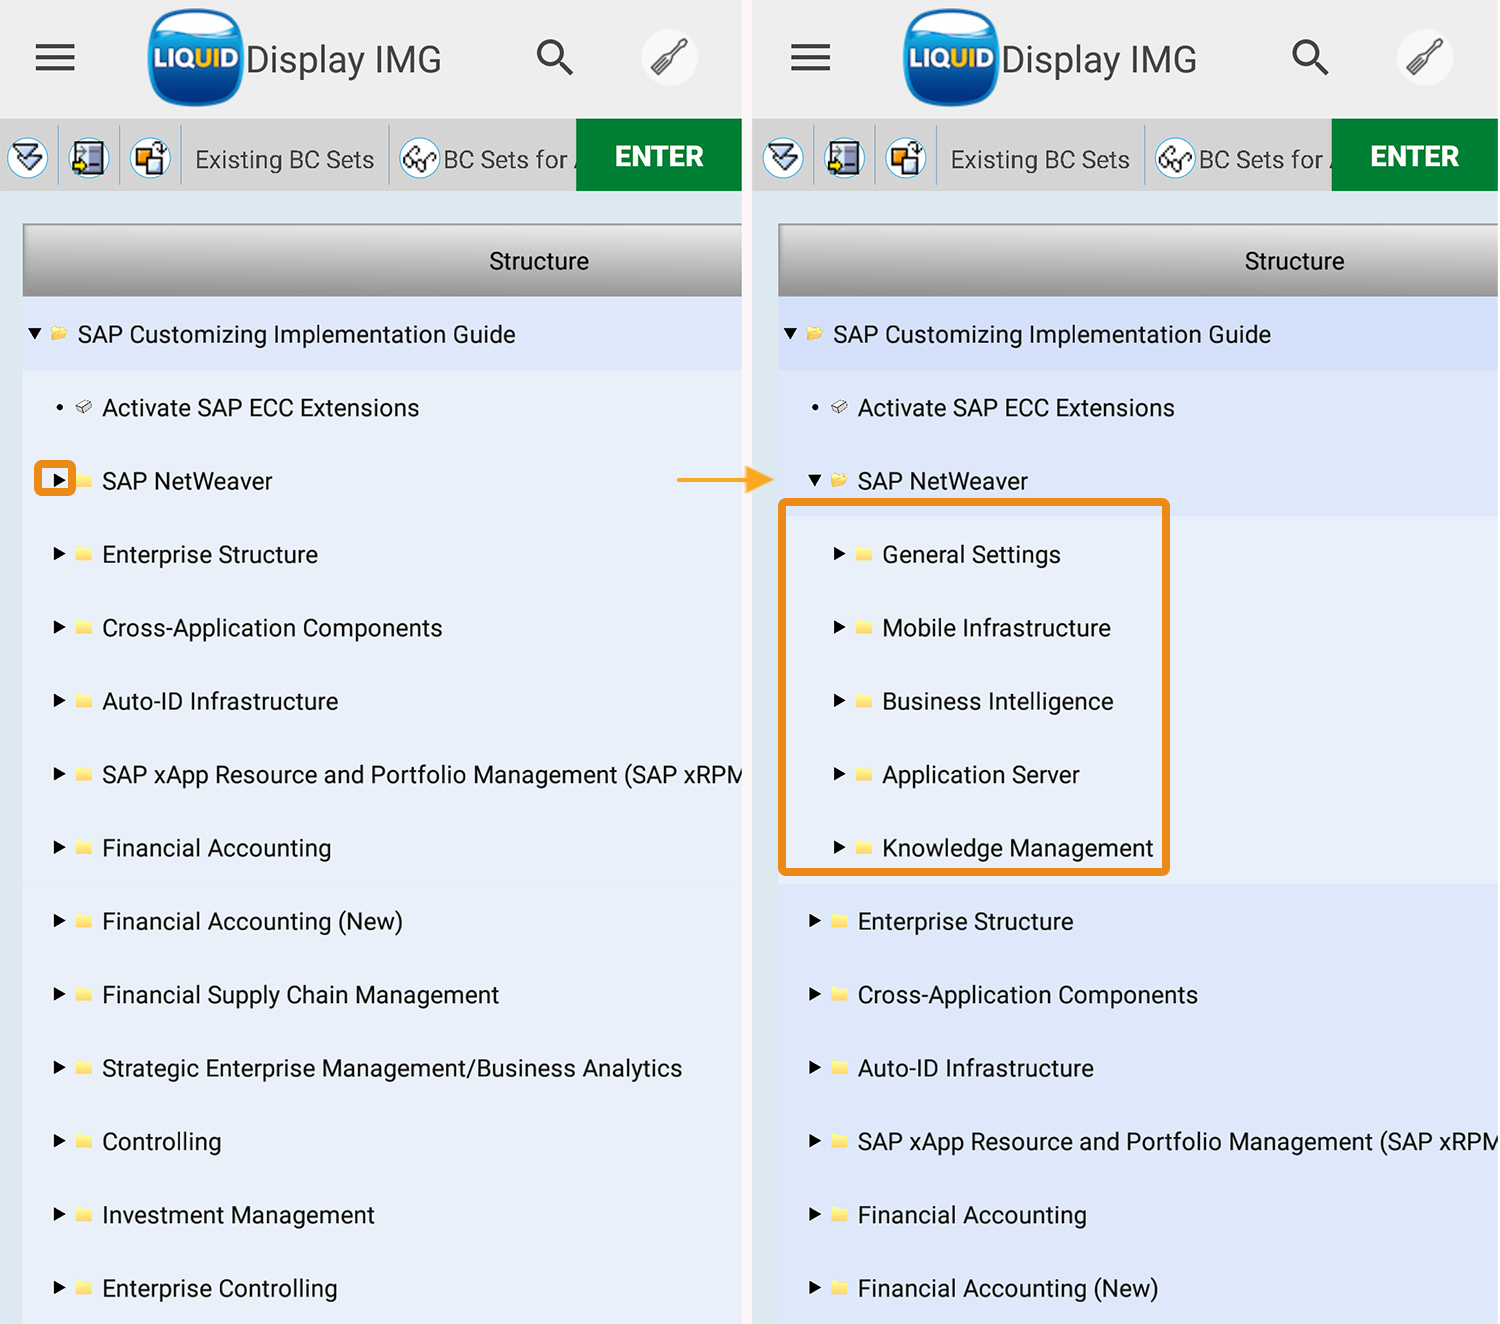Click the Activate SAP ECC Extensions icon in the right panel
This screenshot has height=1324, width=1500.
840,407
